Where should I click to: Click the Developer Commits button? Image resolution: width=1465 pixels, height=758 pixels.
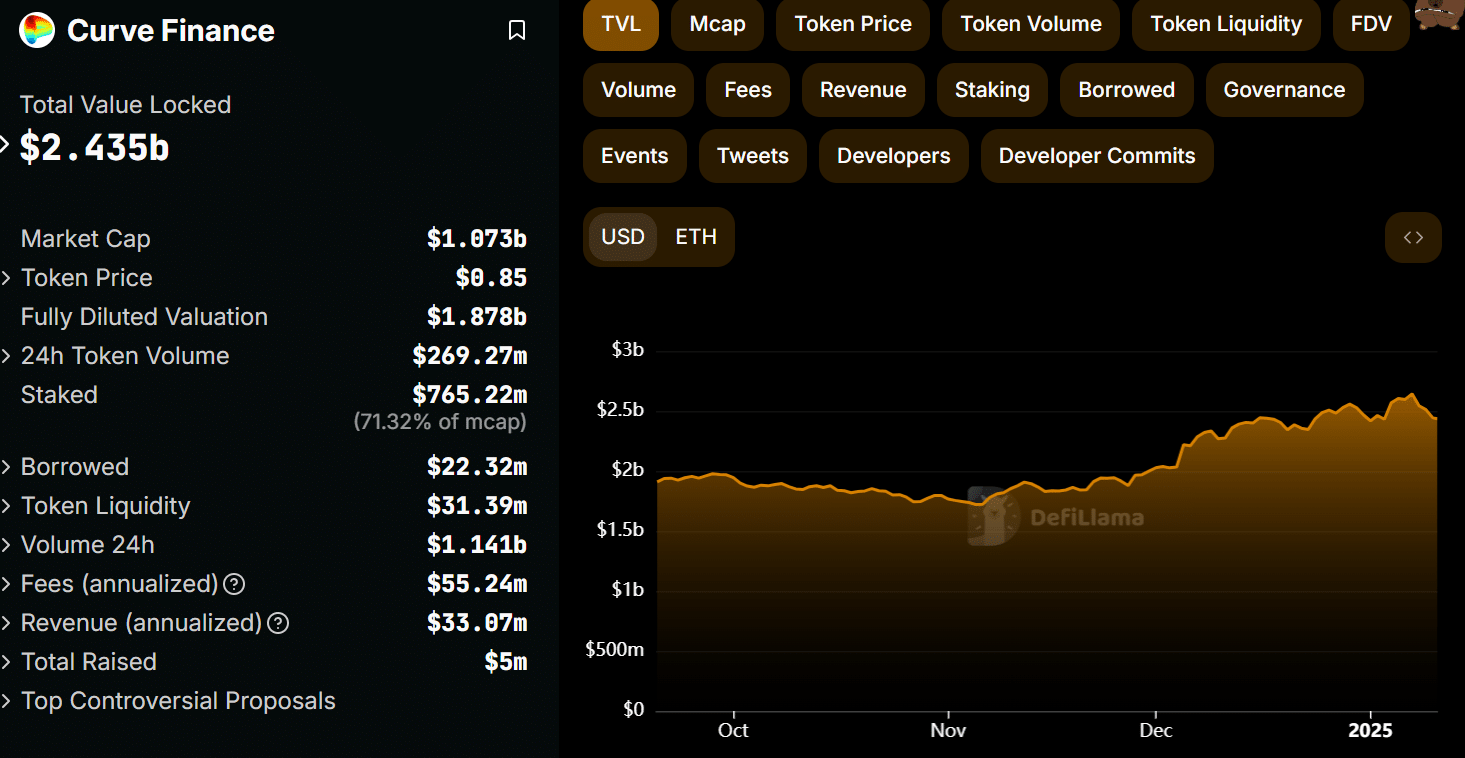[1096, 156]
